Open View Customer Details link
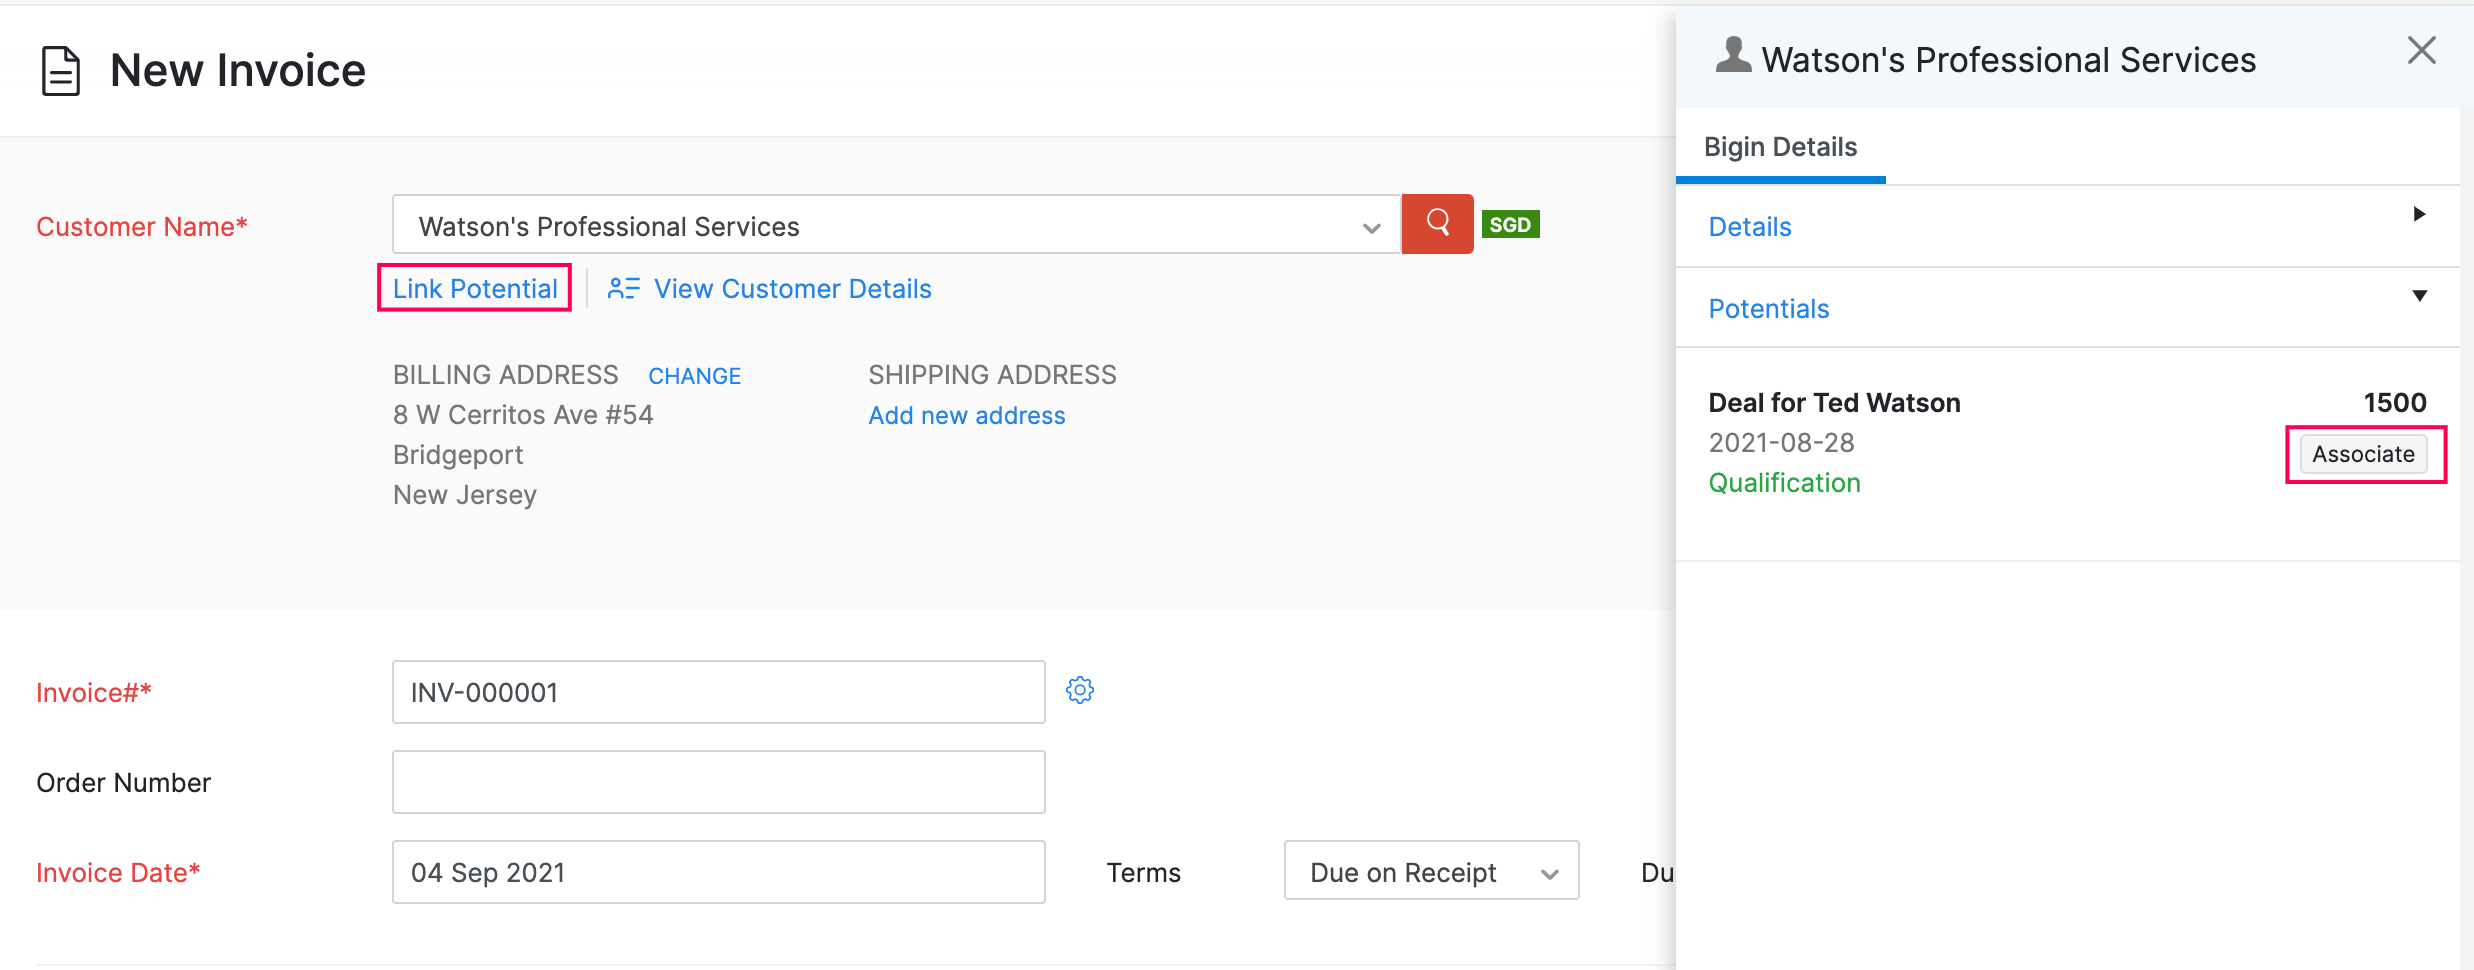 click(792, 289)
